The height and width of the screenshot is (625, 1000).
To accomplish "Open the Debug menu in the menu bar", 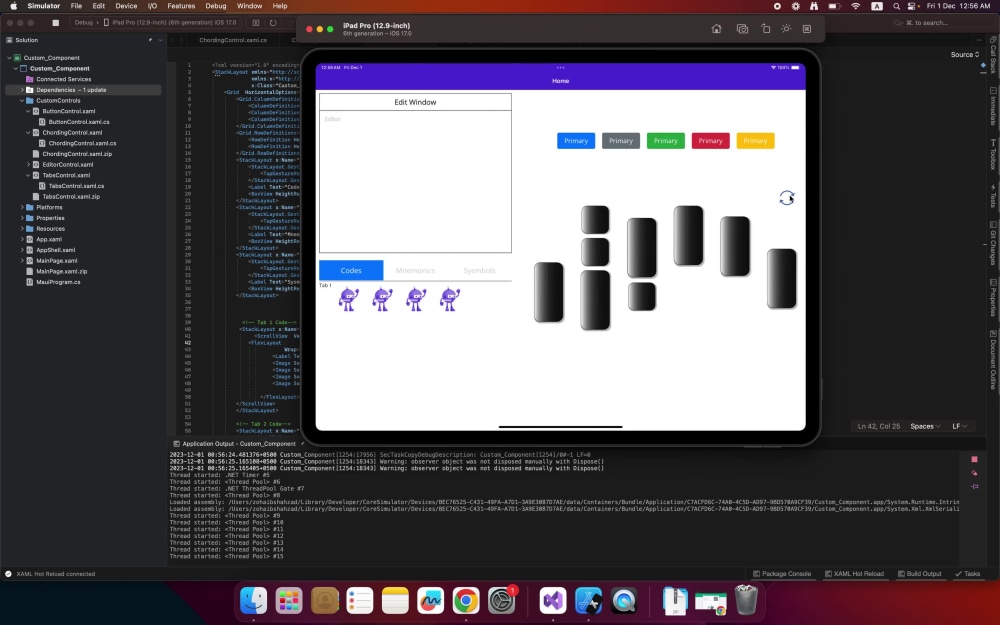I will 218,6.
